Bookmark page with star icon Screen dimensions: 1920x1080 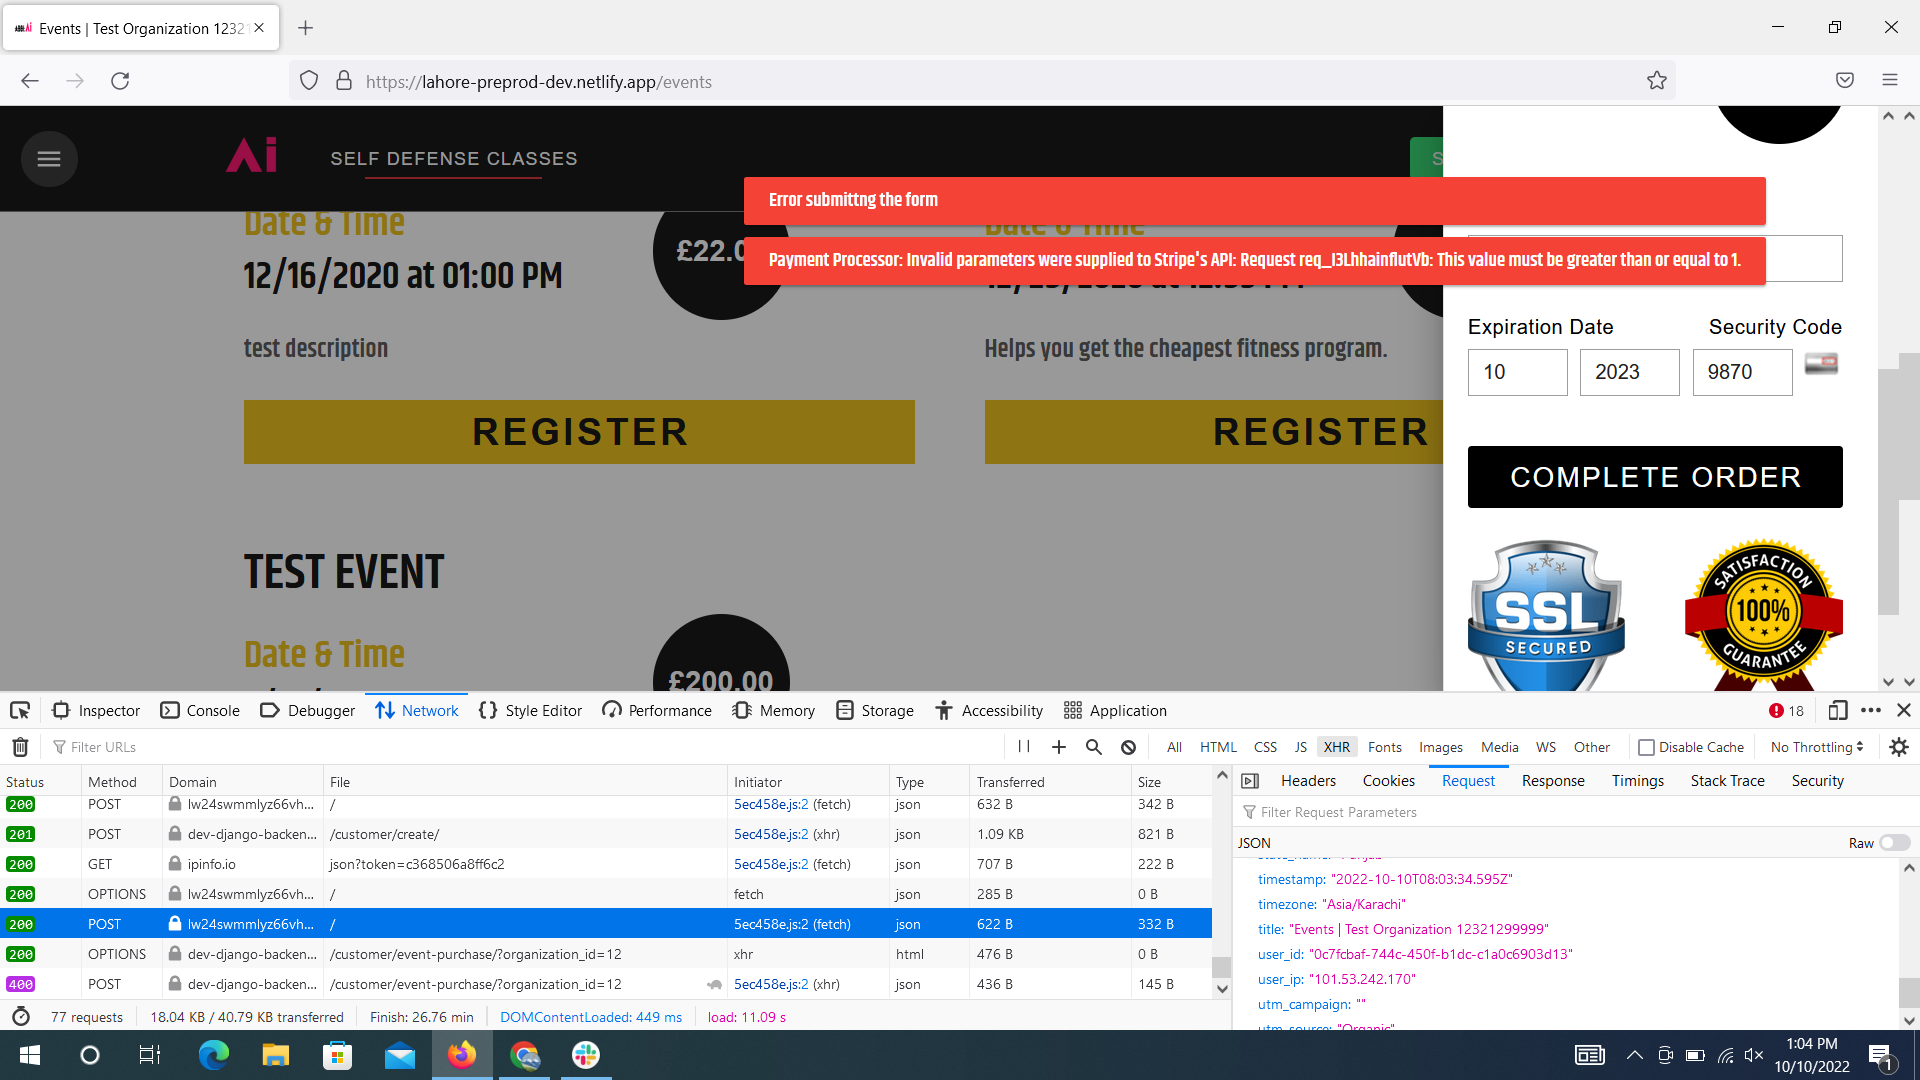point(1657,81)
